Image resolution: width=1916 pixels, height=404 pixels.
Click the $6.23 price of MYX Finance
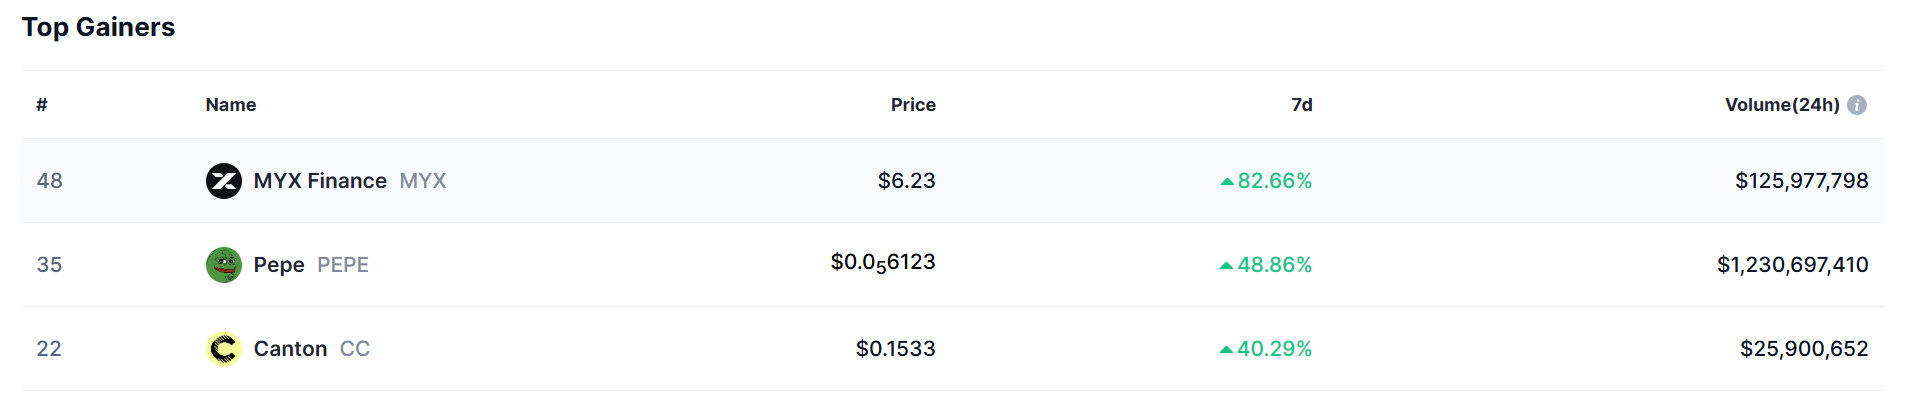[x=906, y=181]
